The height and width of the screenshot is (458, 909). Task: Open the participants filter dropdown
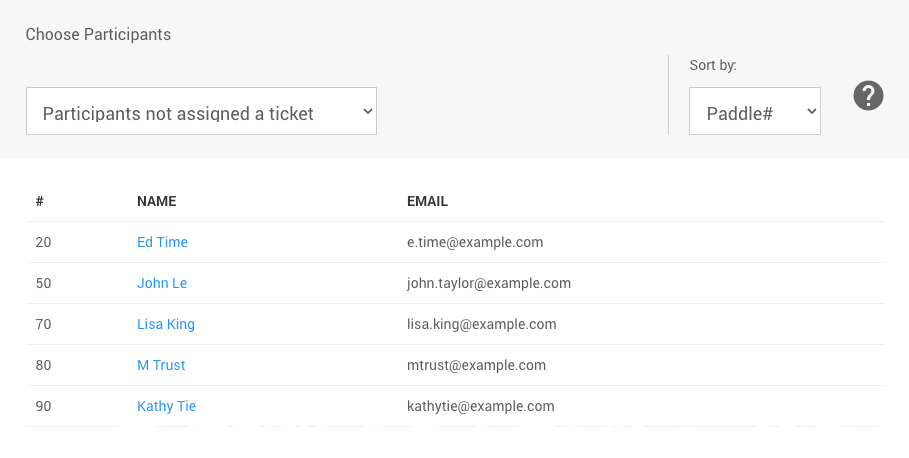tap(201, 112)
